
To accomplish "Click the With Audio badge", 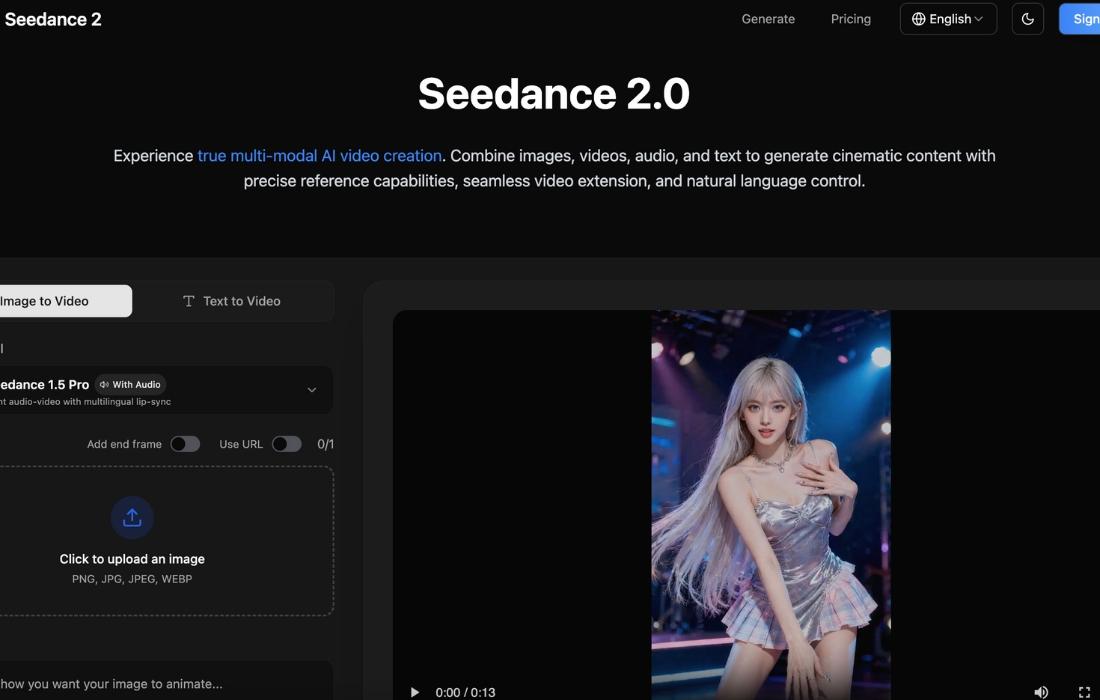I will (131, 384).
